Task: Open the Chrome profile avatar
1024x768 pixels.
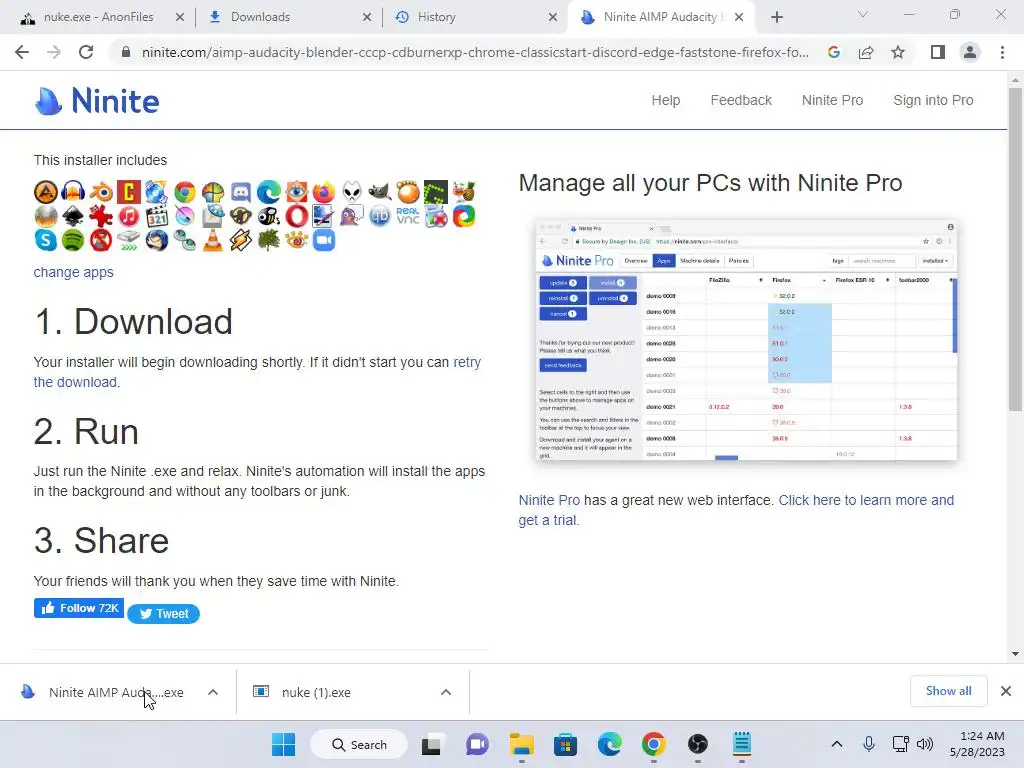Action: [970, 52]
